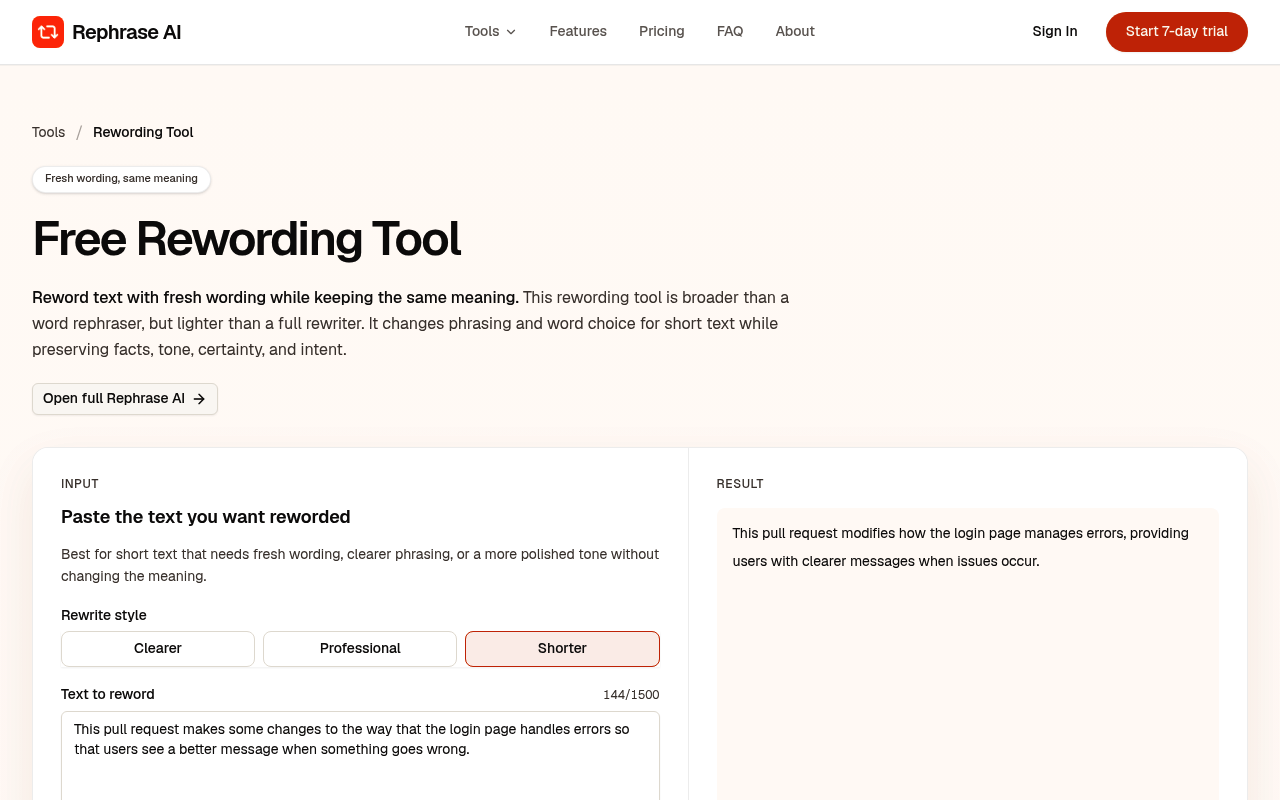Start the 7-day trial
The height and width of the screenshot is (800, 1280).
pos(1177,32)
